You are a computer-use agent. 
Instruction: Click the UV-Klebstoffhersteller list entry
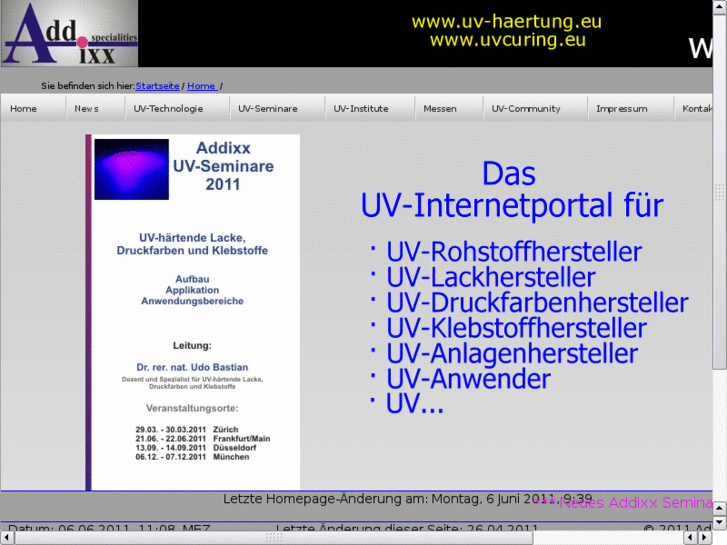[x=516, y=328]
